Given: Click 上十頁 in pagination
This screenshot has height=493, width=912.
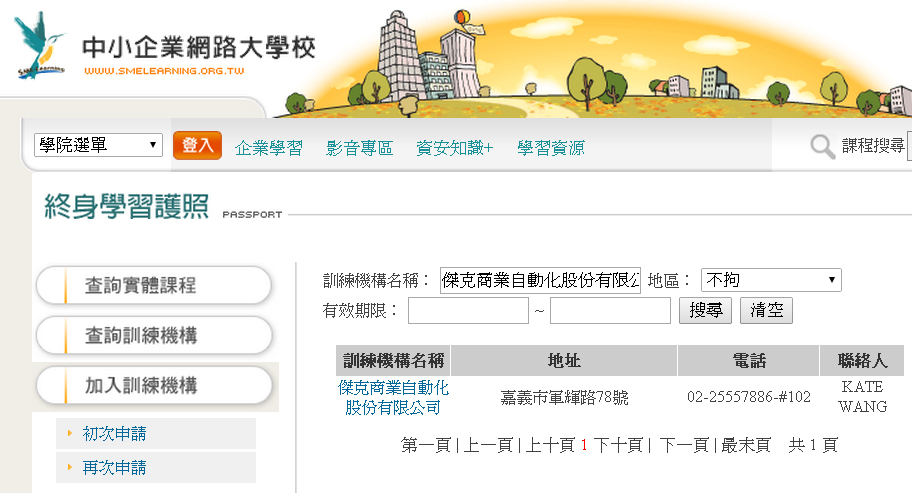Looking at the screenshot, I should coord(550,445).
